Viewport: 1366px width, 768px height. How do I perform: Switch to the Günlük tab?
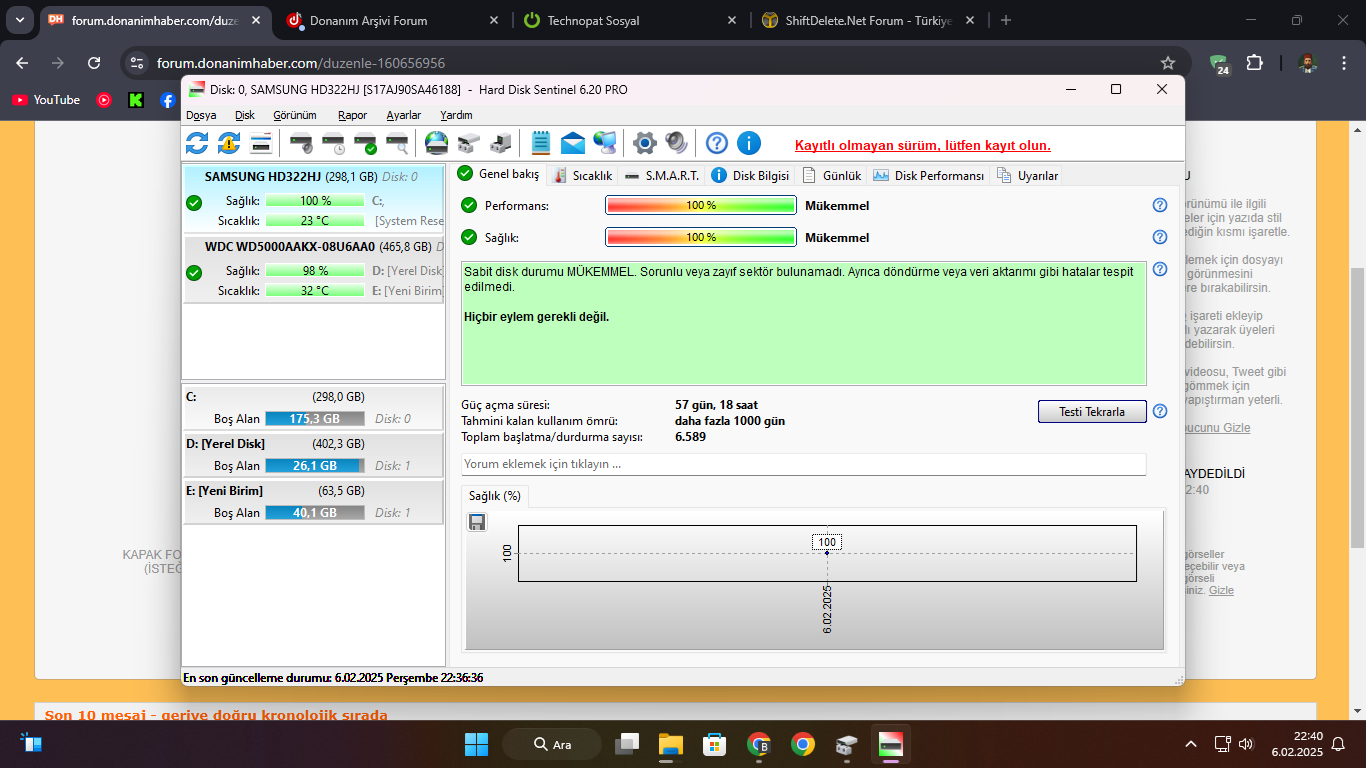pos(831,175)
